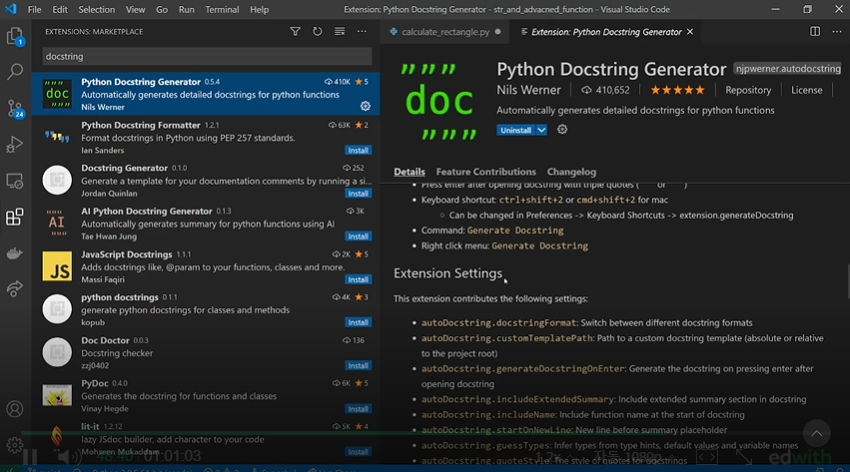Refresh the extensions list
The image size is (850, 472).
[x=317, y=31]
